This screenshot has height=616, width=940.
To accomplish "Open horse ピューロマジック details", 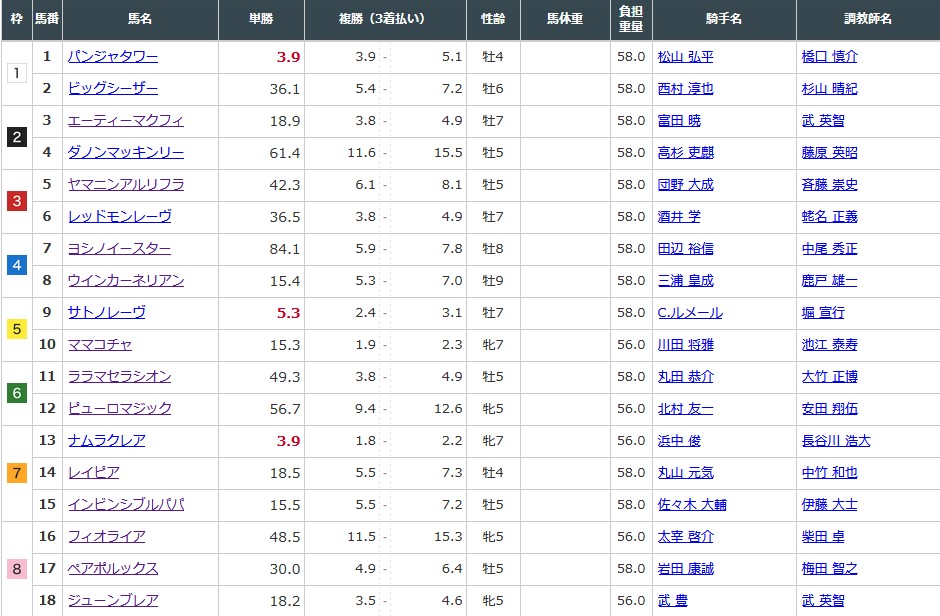I will pos(120,409).
